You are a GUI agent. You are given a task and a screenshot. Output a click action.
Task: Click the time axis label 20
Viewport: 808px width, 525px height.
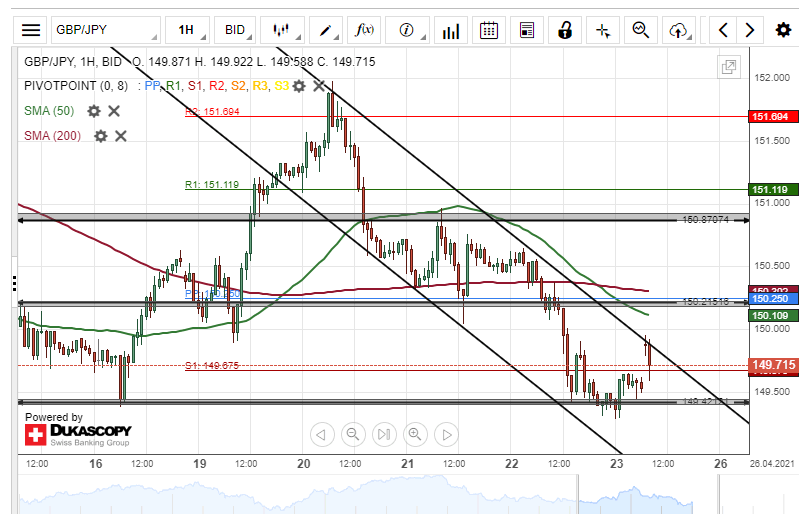point(304,464)
